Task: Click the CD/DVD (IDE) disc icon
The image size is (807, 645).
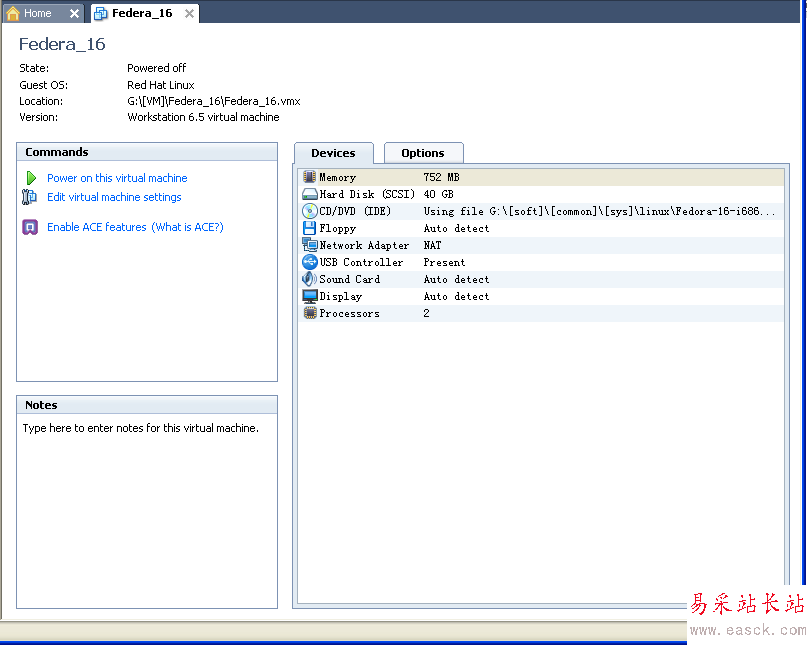Action: [x=309, y=211]
